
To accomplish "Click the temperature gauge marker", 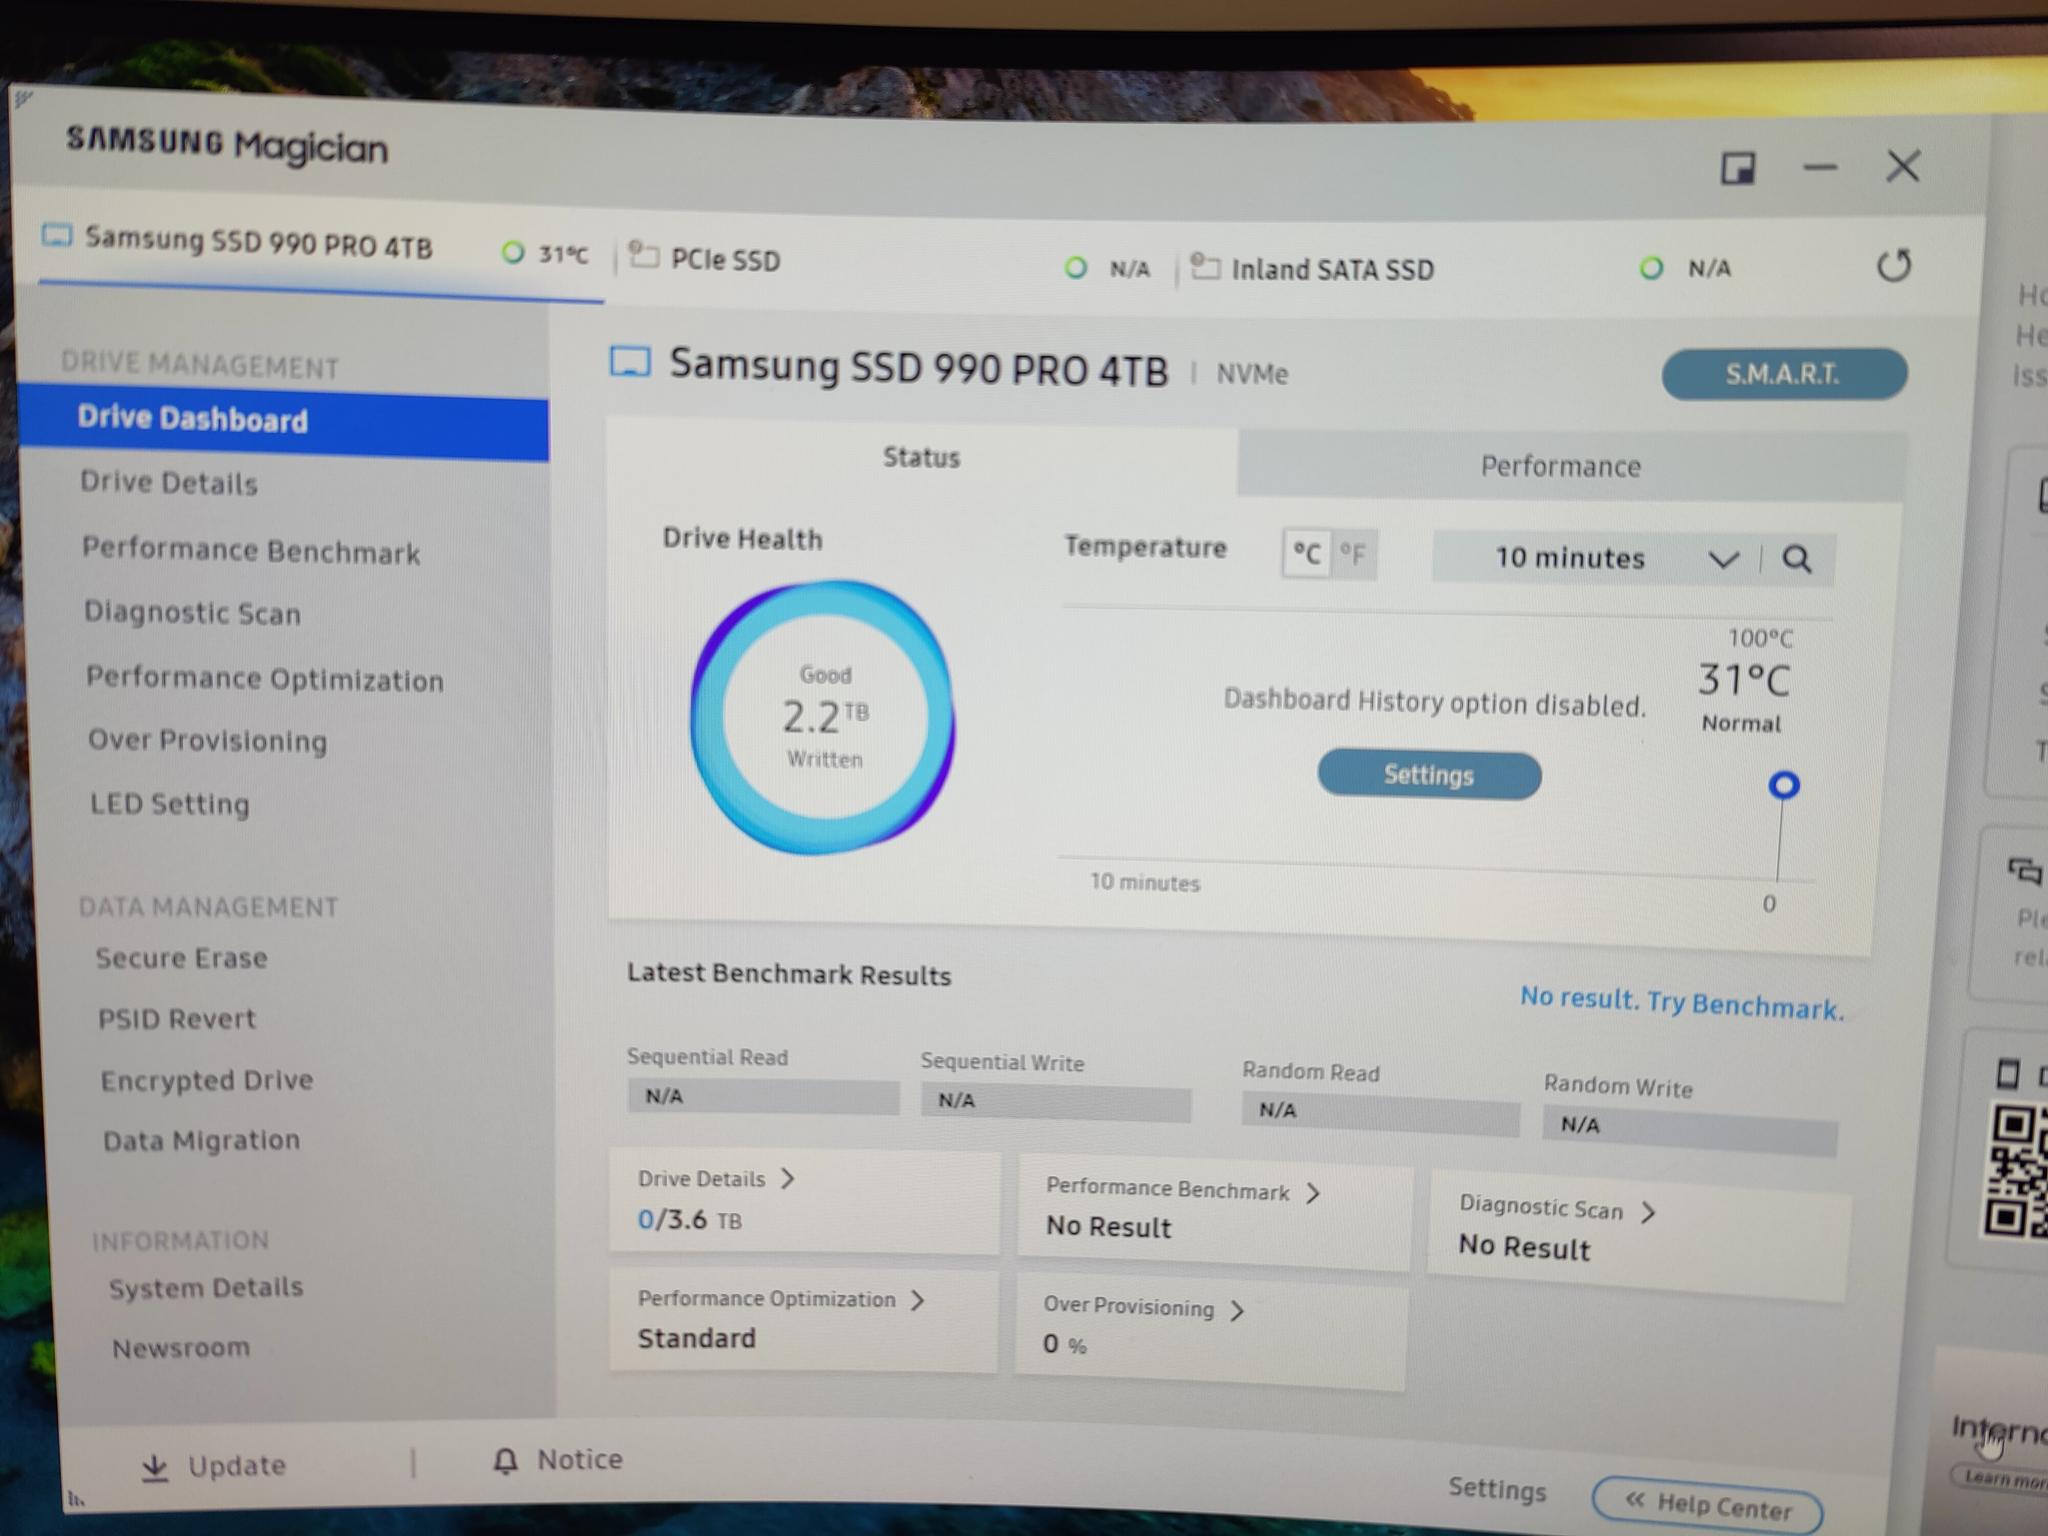I will pos(1784,785).
